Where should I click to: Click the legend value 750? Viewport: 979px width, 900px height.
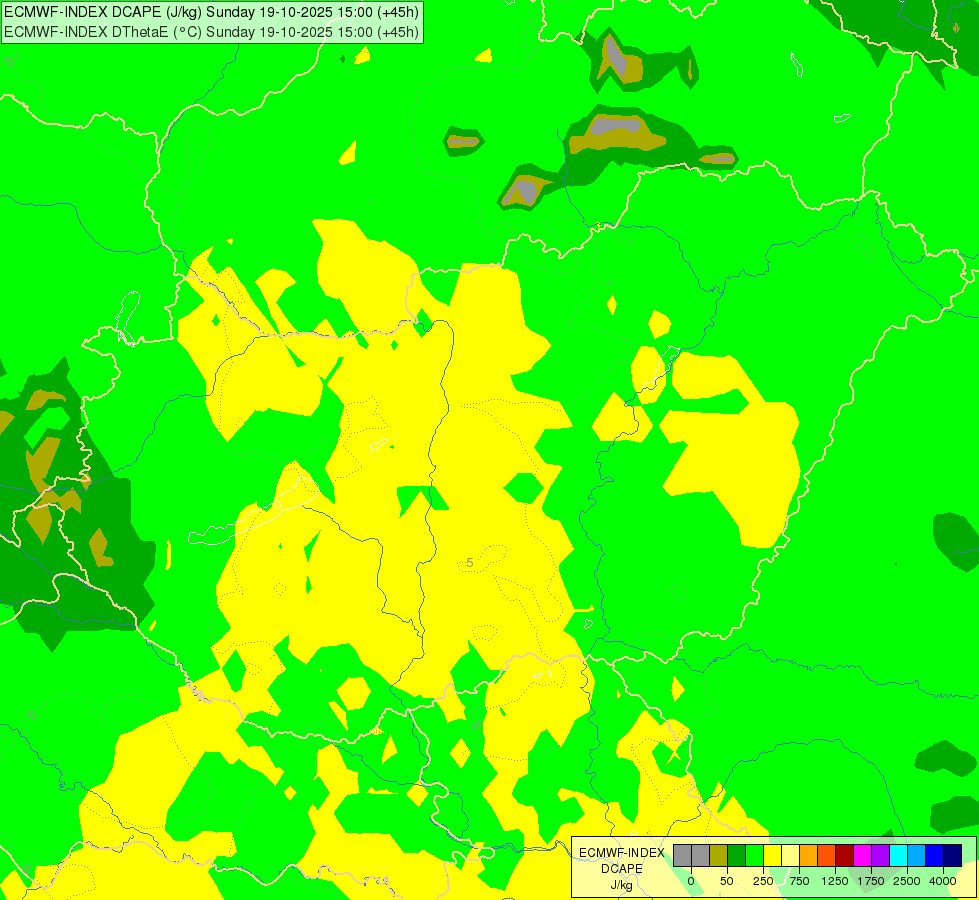click(x=799, y=881)
